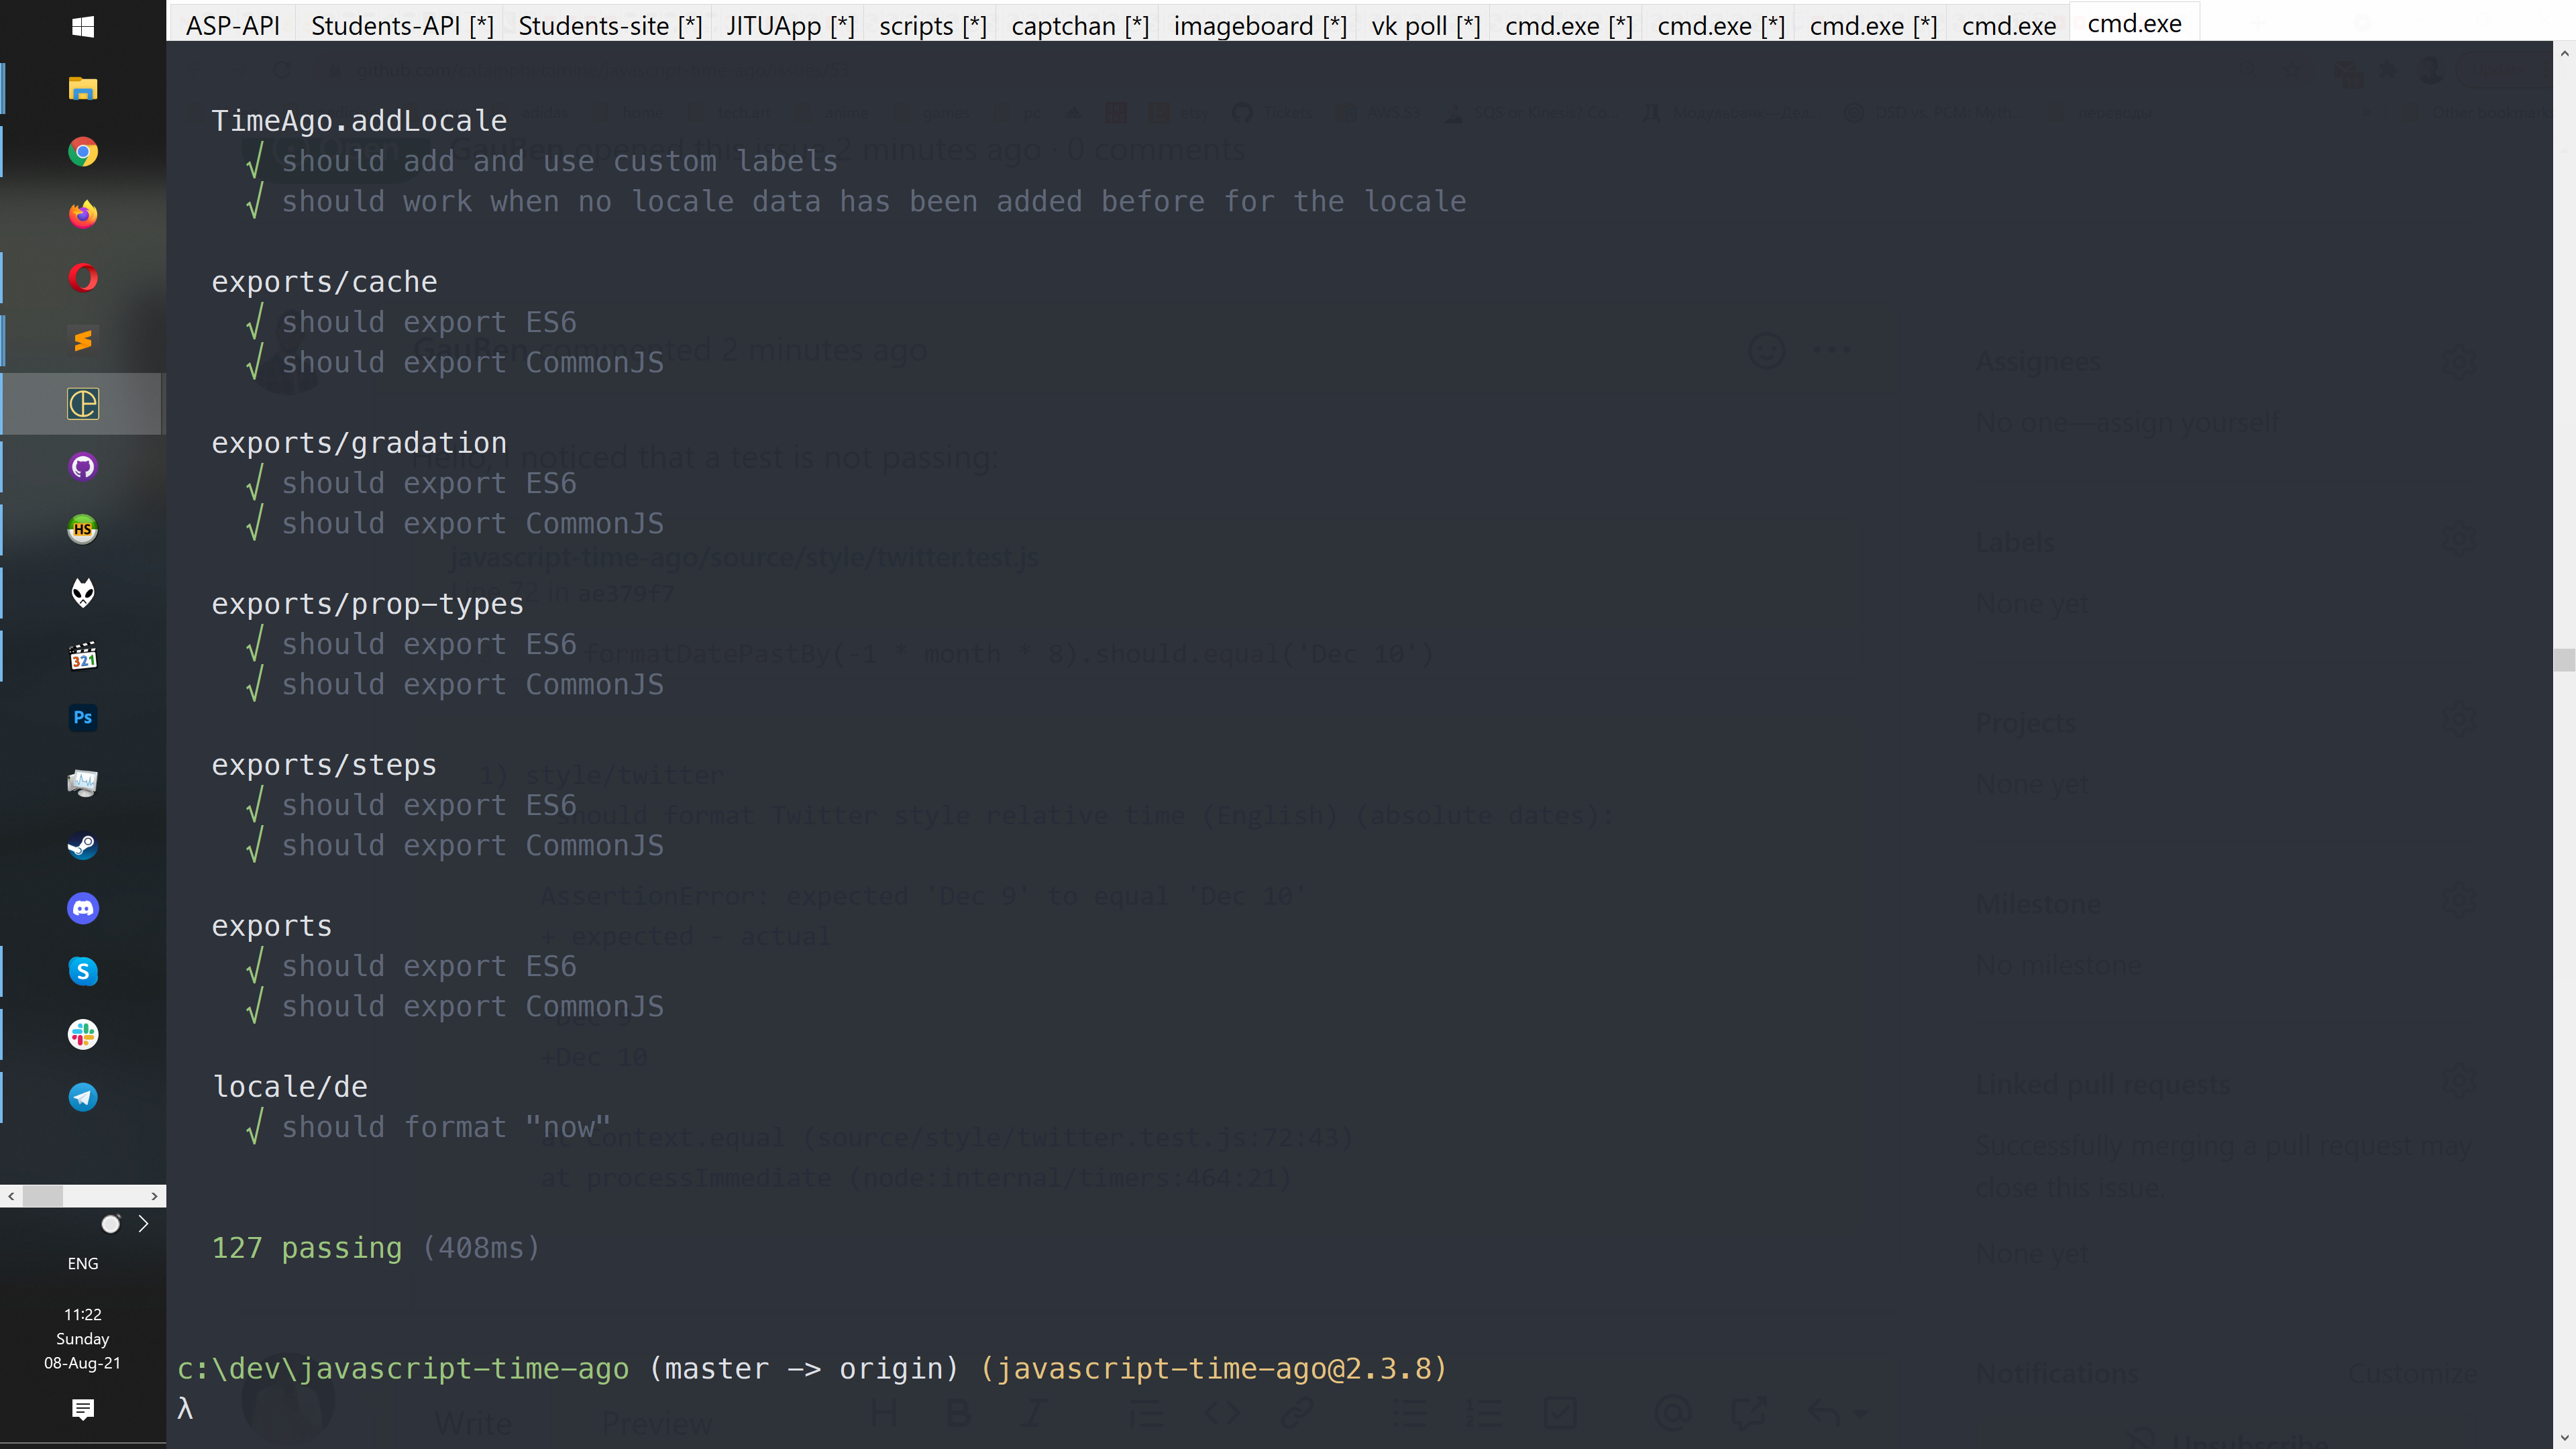
Task: Switch to the imageboard tab
Action: tap(1259, 25)
